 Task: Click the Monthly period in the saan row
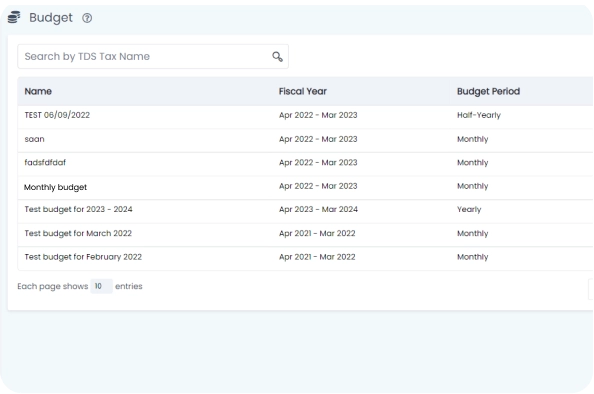point(472,139)
